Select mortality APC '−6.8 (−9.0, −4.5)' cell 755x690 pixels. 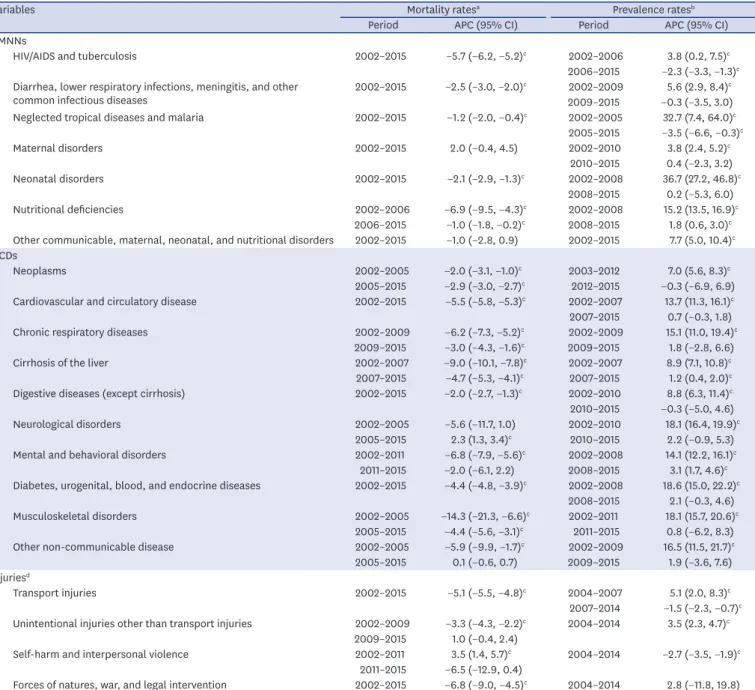485,685
